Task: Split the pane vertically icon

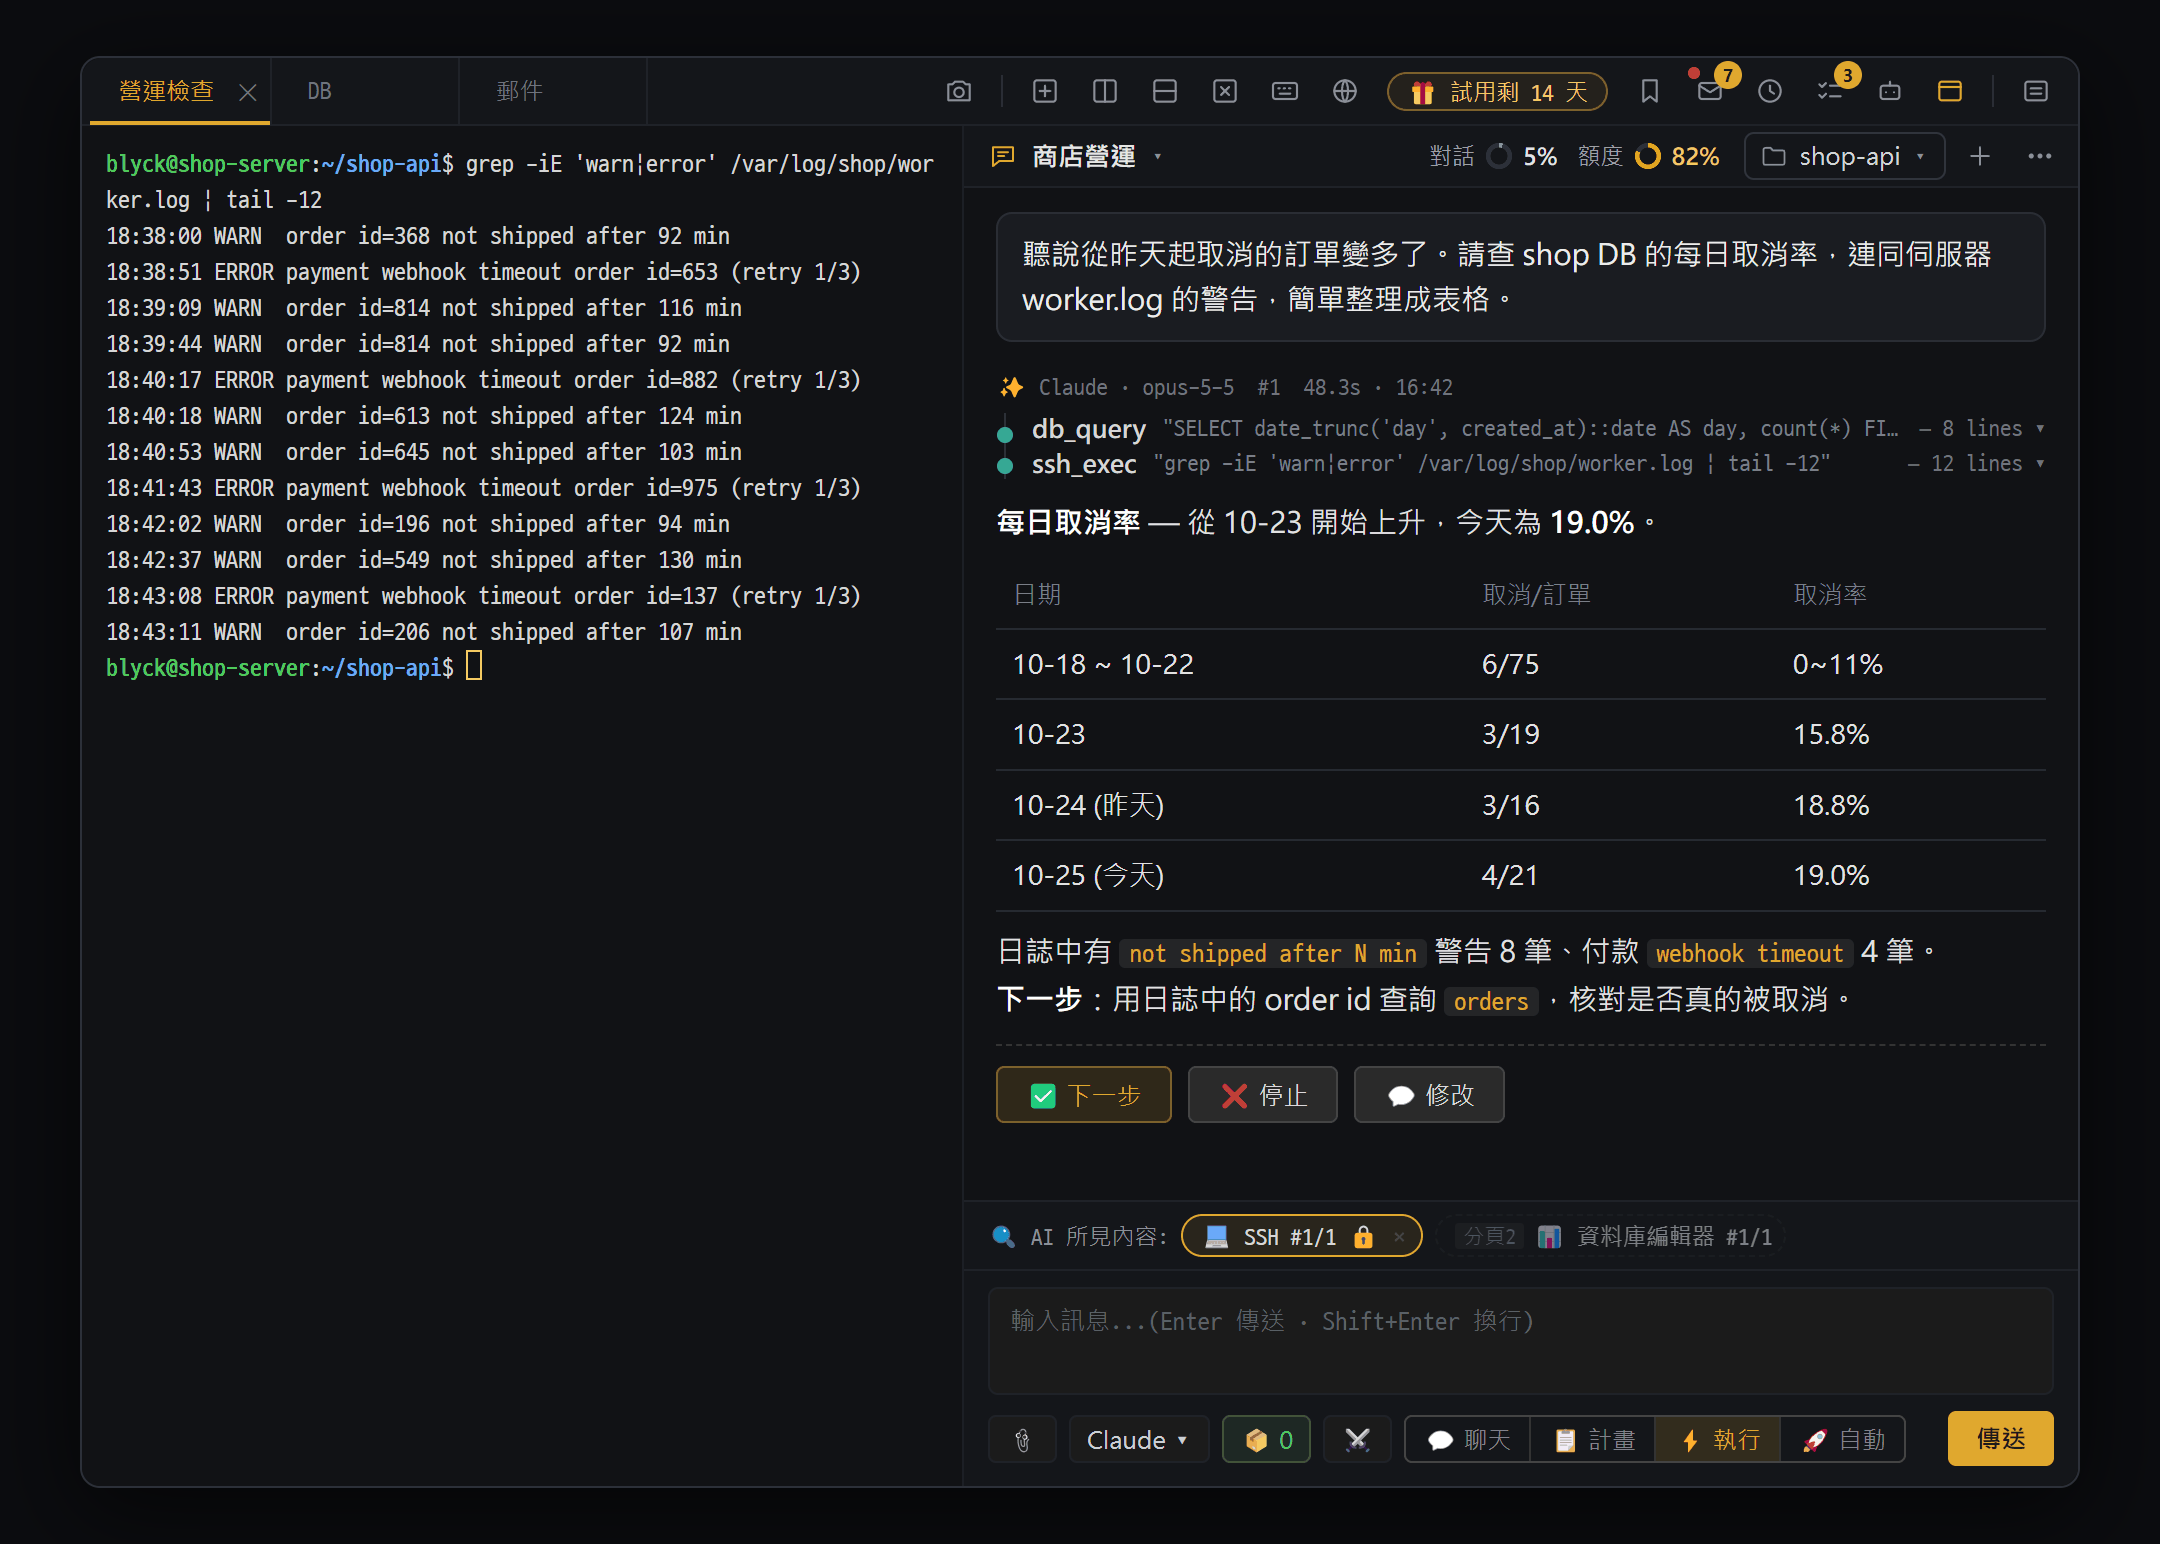Action: (1104, 91)
